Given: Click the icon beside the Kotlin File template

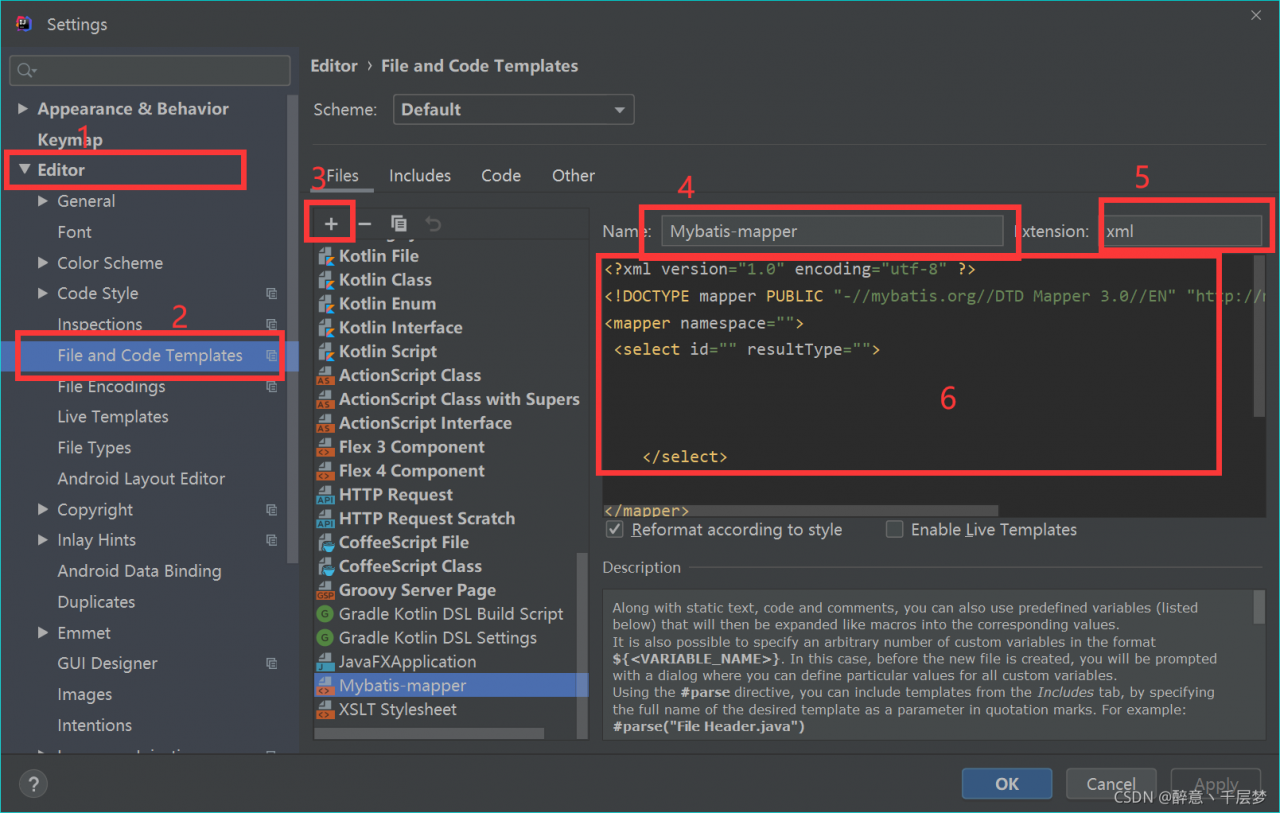Looking at the screenshot, I should [x=326, y=256].
